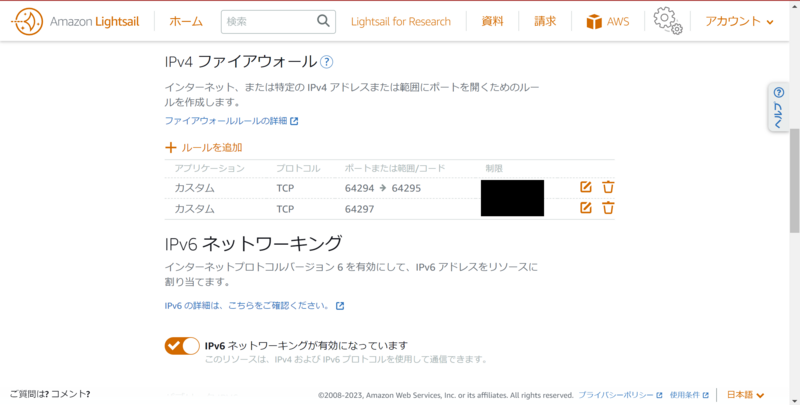Screen dimensions: 800x405
Task: Select the 64297 port cell
Action: 359,209
